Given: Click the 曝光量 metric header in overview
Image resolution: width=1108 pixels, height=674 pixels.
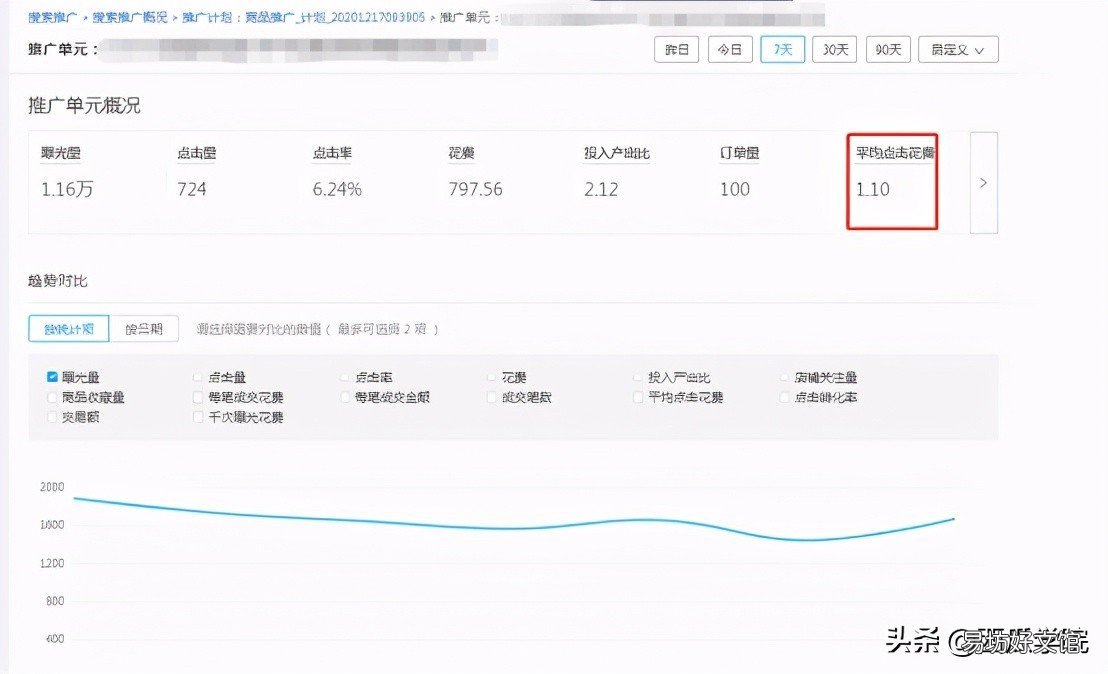Looking at the screenshot, I should (x=61, y=153).
